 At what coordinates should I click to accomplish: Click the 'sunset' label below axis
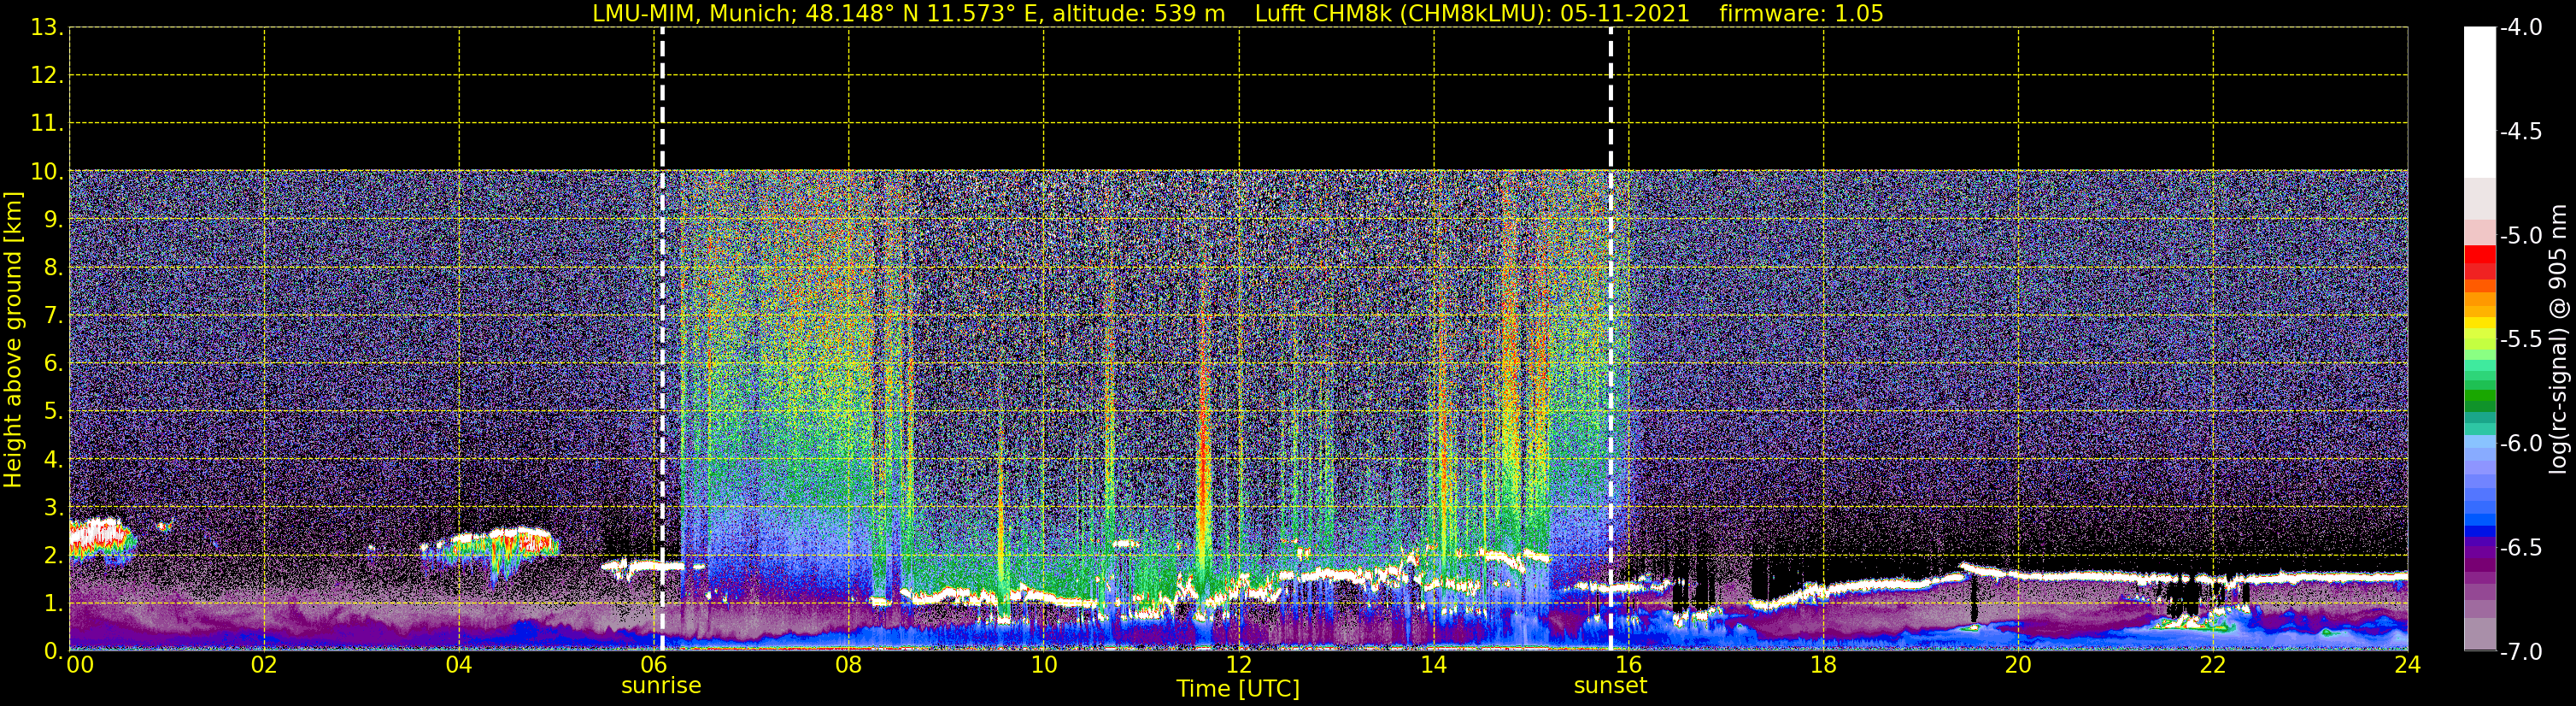(1610, 686)
